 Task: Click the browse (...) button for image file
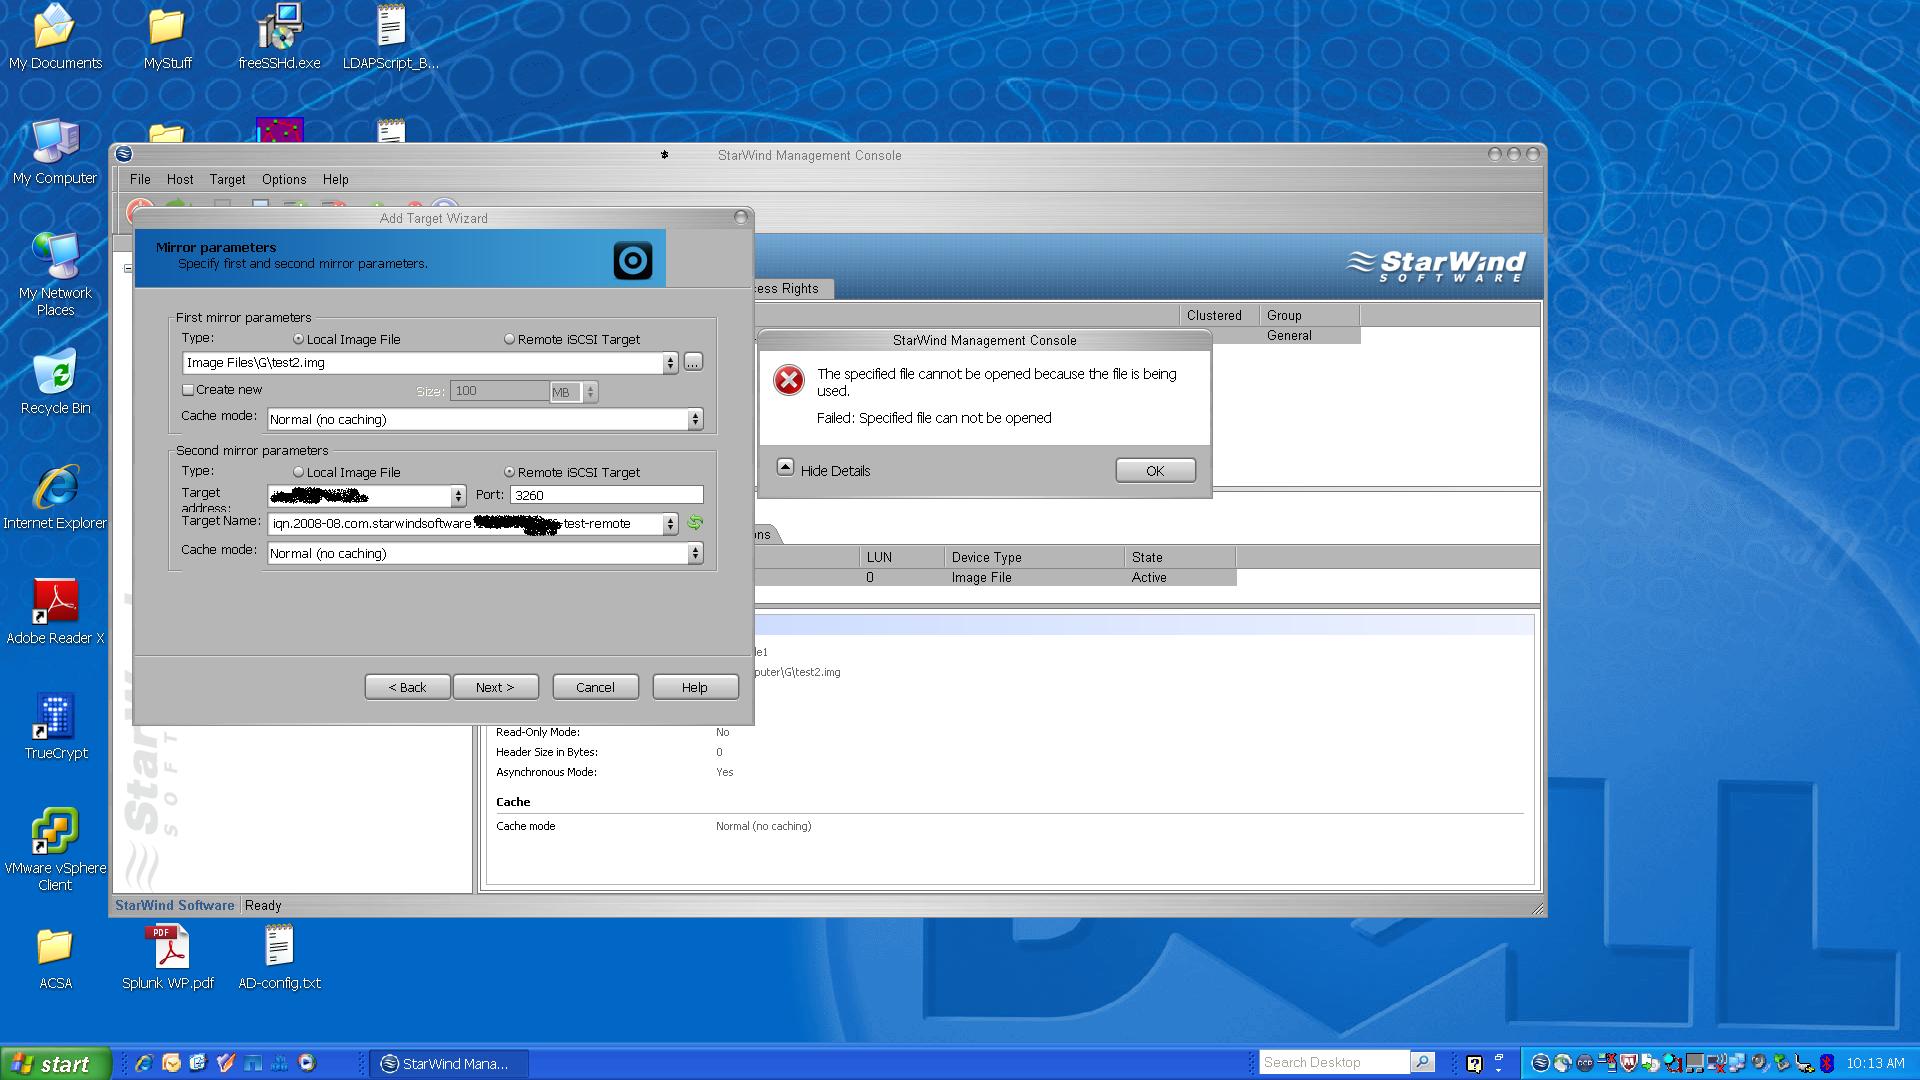693,362
